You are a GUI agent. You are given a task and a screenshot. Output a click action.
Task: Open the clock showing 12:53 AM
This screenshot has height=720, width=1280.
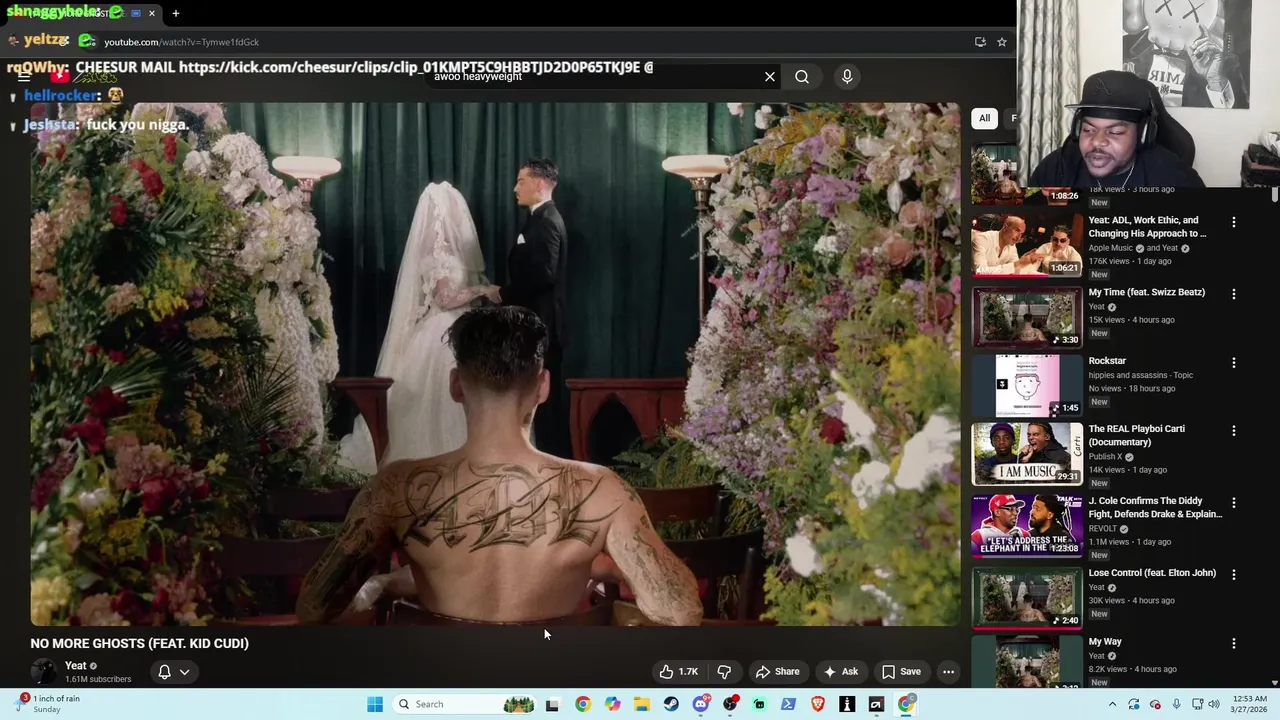click(x=1247, y=704)
